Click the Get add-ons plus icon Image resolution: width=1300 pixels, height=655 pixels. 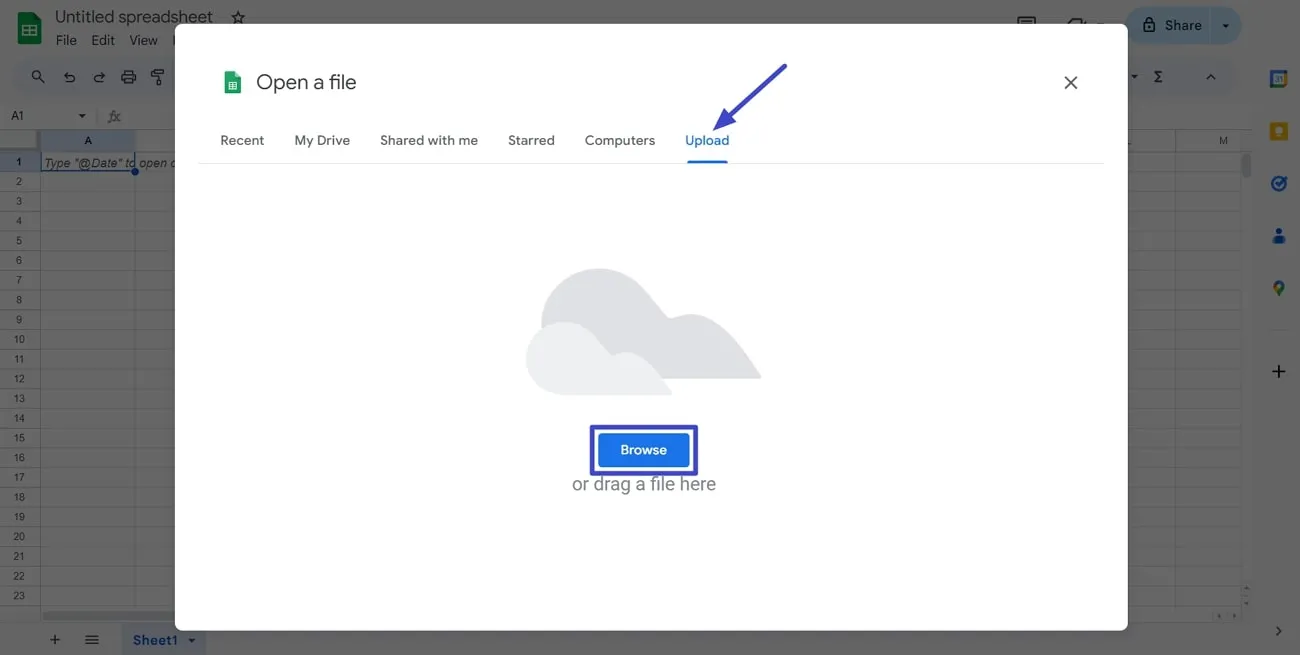(1278, 372)
